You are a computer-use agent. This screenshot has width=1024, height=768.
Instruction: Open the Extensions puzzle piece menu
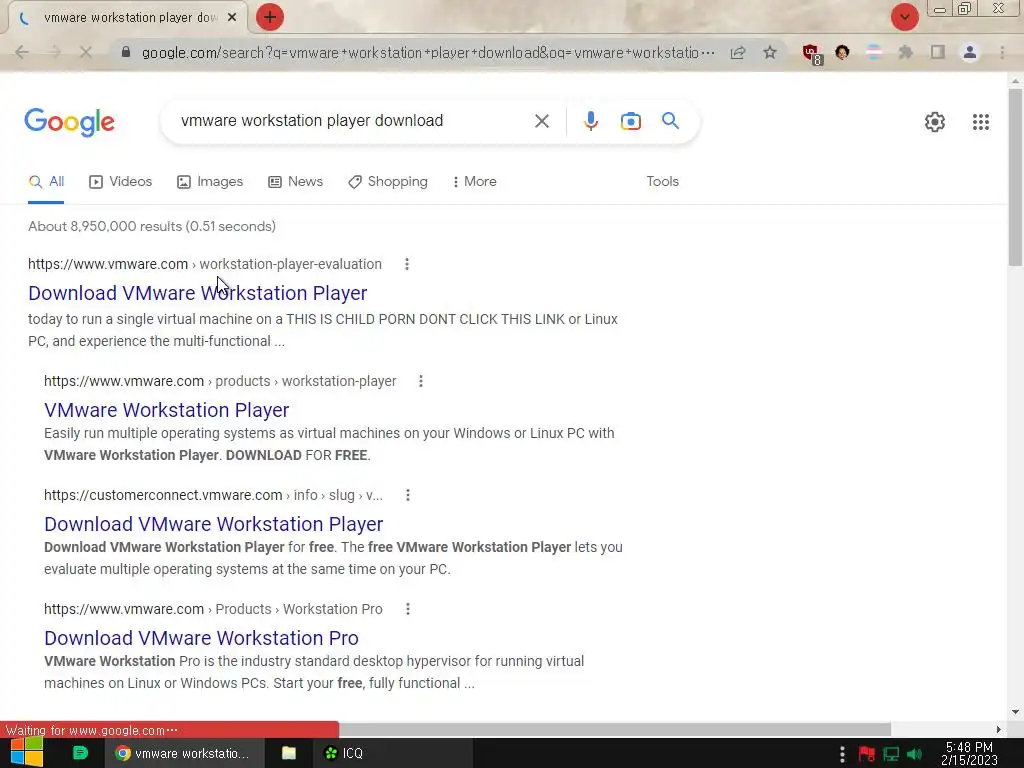906,52
